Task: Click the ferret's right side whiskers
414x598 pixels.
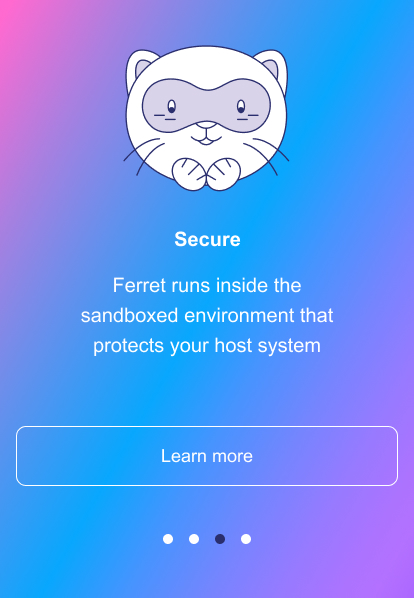Action: click(x=267, y=156)
